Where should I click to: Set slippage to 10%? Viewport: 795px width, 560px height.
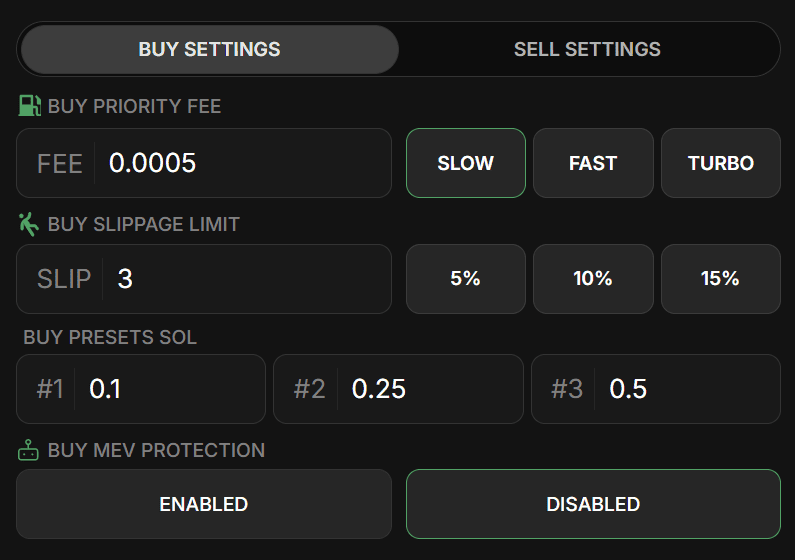(x=593, y=279)
